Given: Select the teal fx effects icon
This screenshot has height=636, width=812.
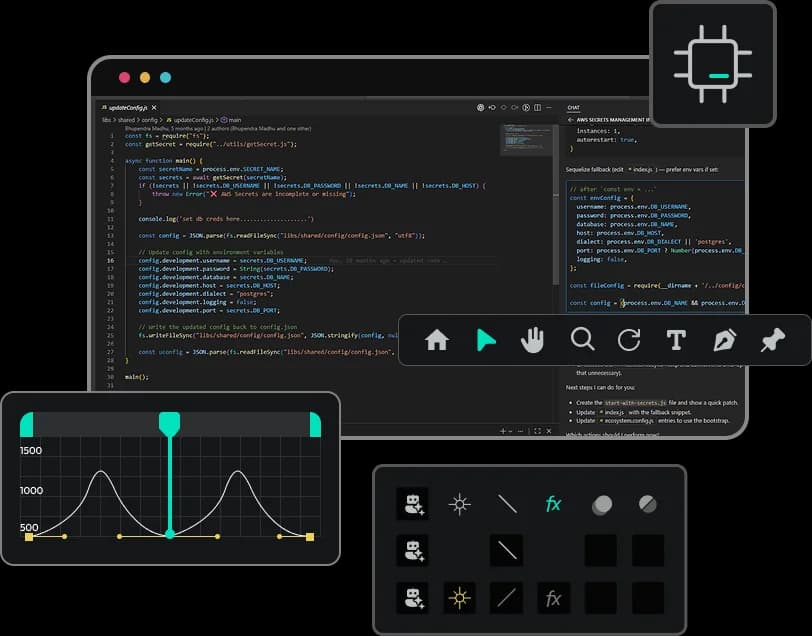Looking at the screenshot, I should (x=553, y=503).
